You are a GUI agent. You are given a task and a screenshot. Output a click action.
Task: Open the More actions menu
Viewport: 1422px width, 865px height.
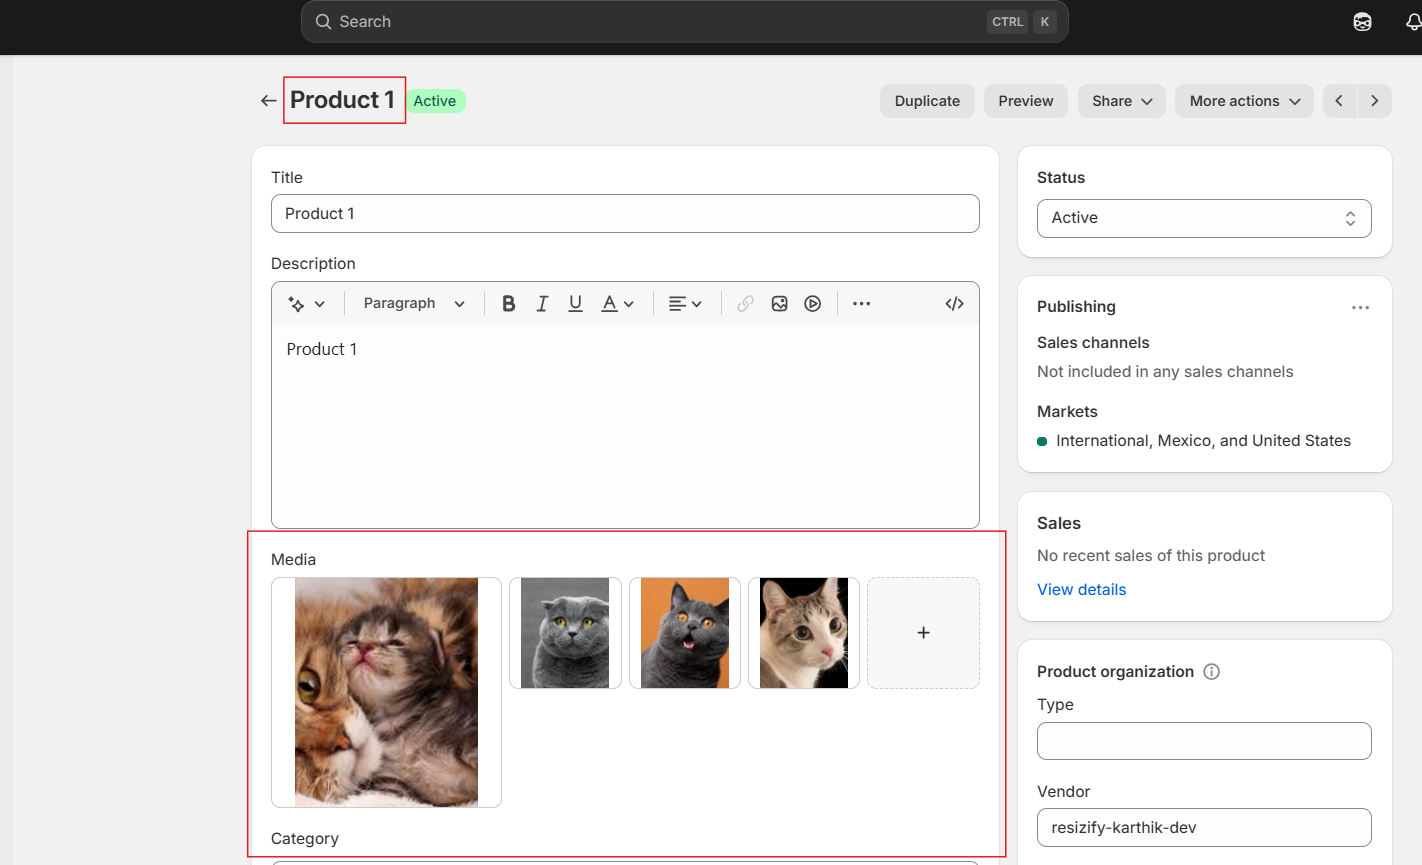1244,100
